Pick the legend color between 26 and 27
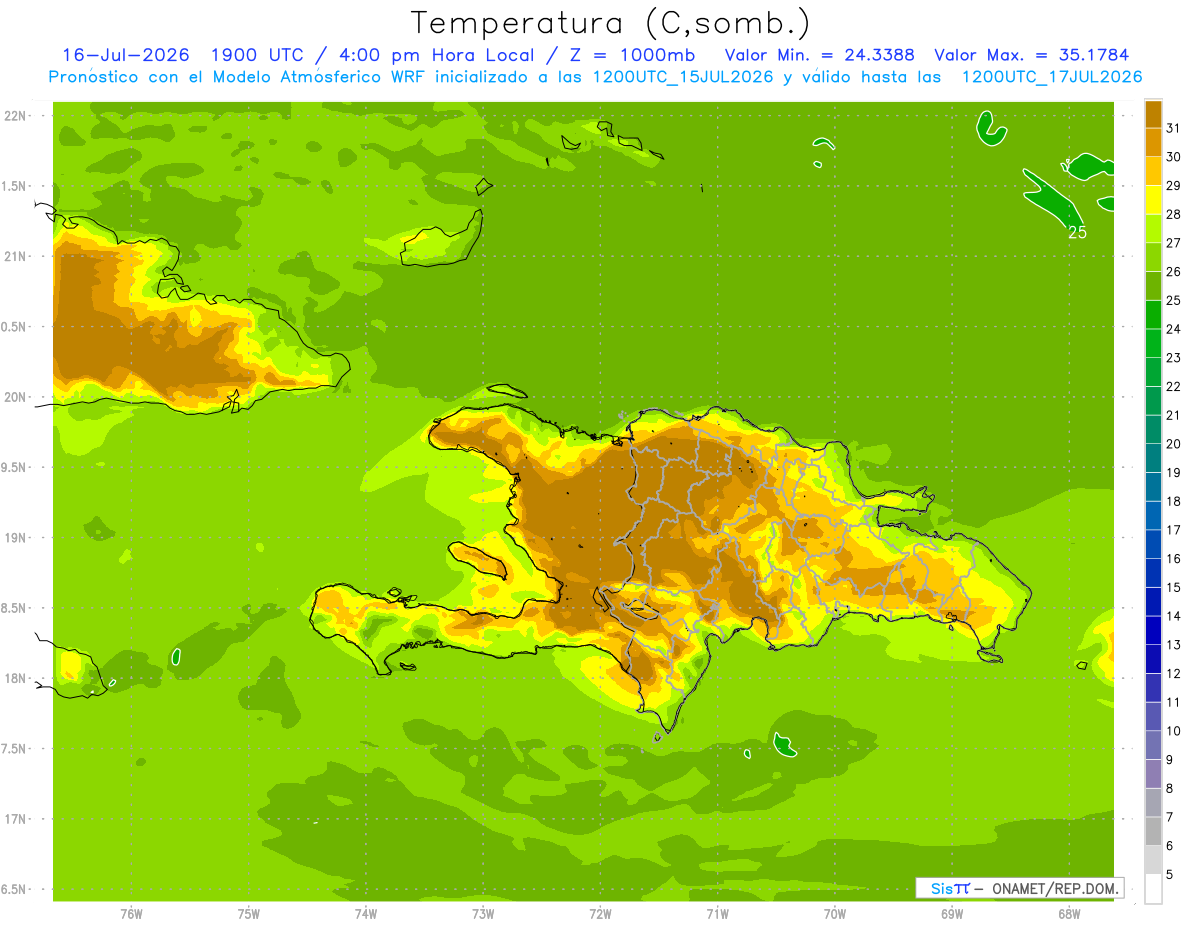1200x927 pixels. point(1153,257)
